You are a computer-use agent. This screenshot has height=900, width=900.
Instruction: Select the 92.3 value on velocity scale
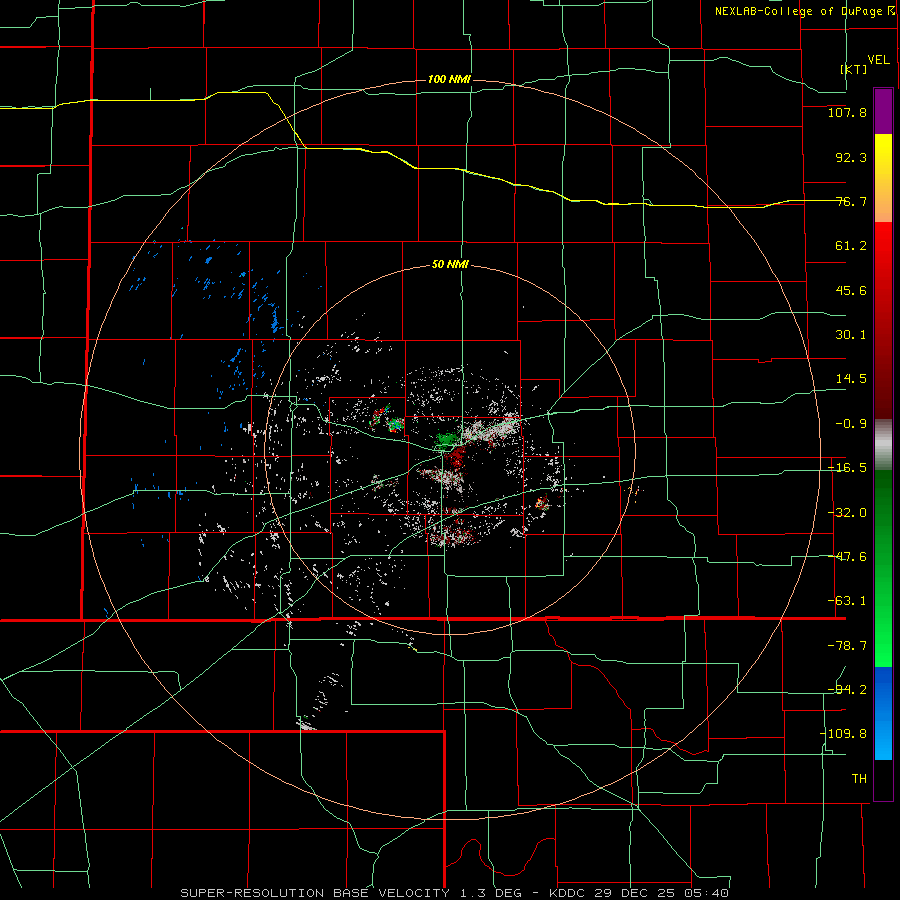pos(851,157)
